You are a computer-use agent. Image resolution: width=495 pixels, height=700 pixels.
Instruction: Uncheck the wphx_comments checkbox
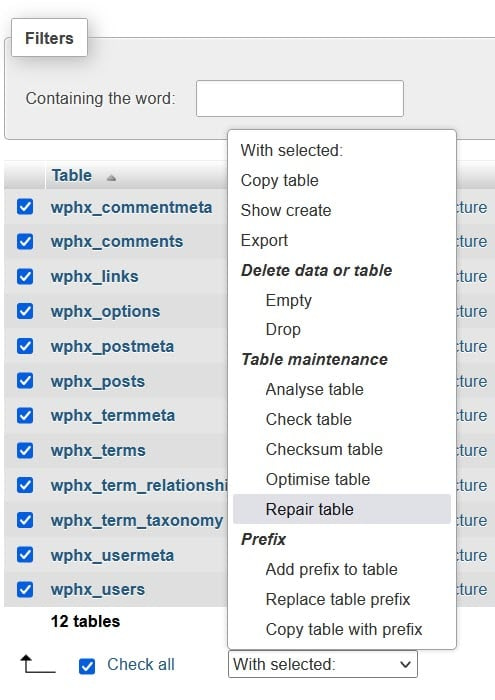(25, 242)
